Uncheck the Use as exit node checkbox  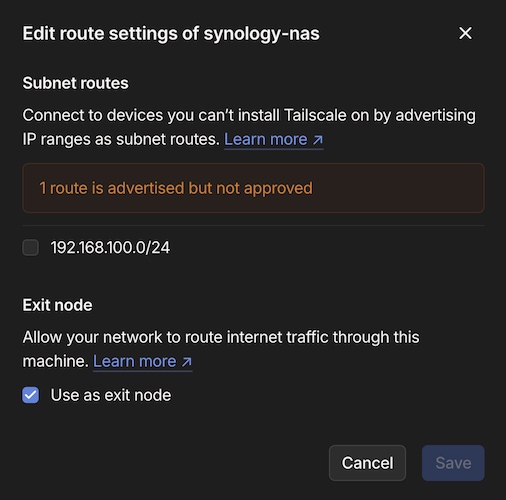pyautogui.click(x=31, y=395)
